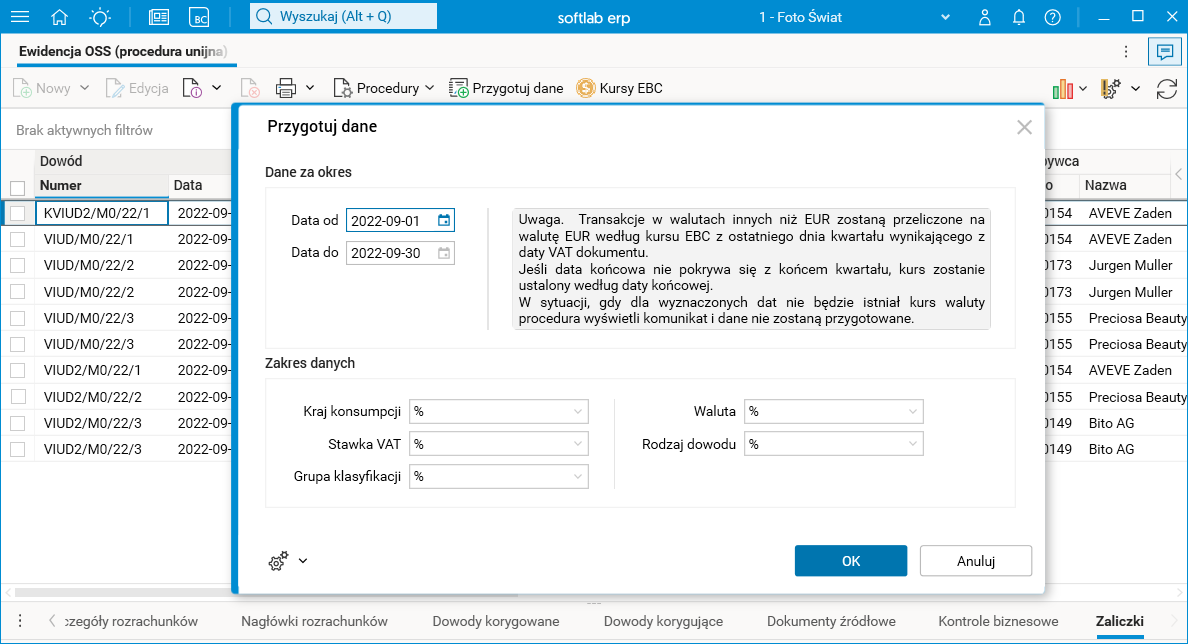Expand the chart icon dropdown arrow
Viewport: 1188px width, 644px height.
tap(1083, 89)
